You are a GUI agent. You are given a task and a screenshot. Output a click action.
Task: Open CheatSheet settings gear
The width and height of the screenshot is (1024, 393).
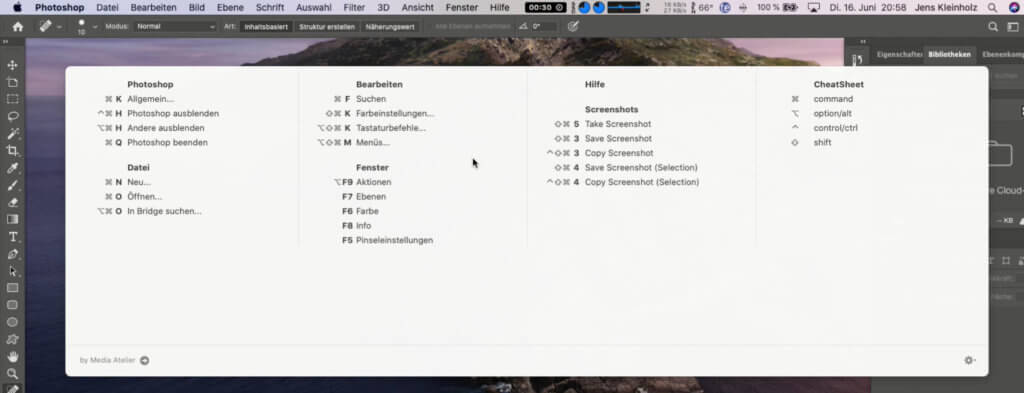pos(970,360)
